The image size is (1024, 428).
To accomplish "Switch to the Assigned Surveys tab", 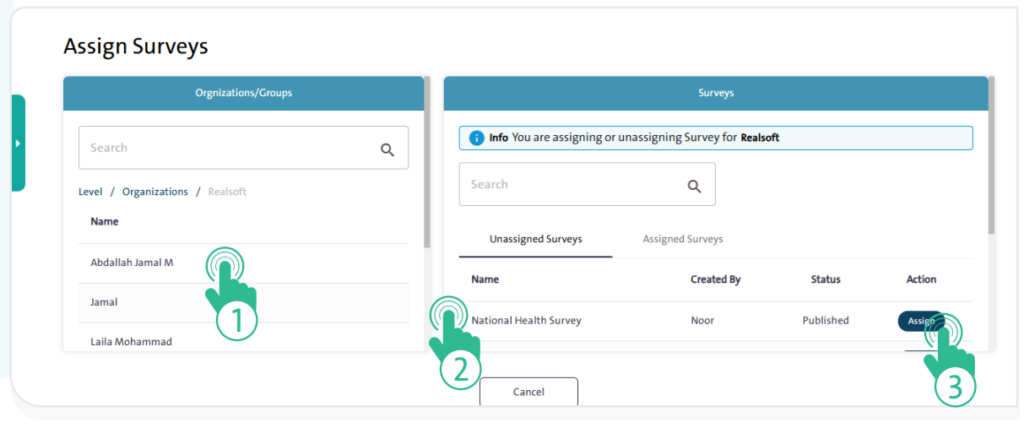I will pos(682,240).
